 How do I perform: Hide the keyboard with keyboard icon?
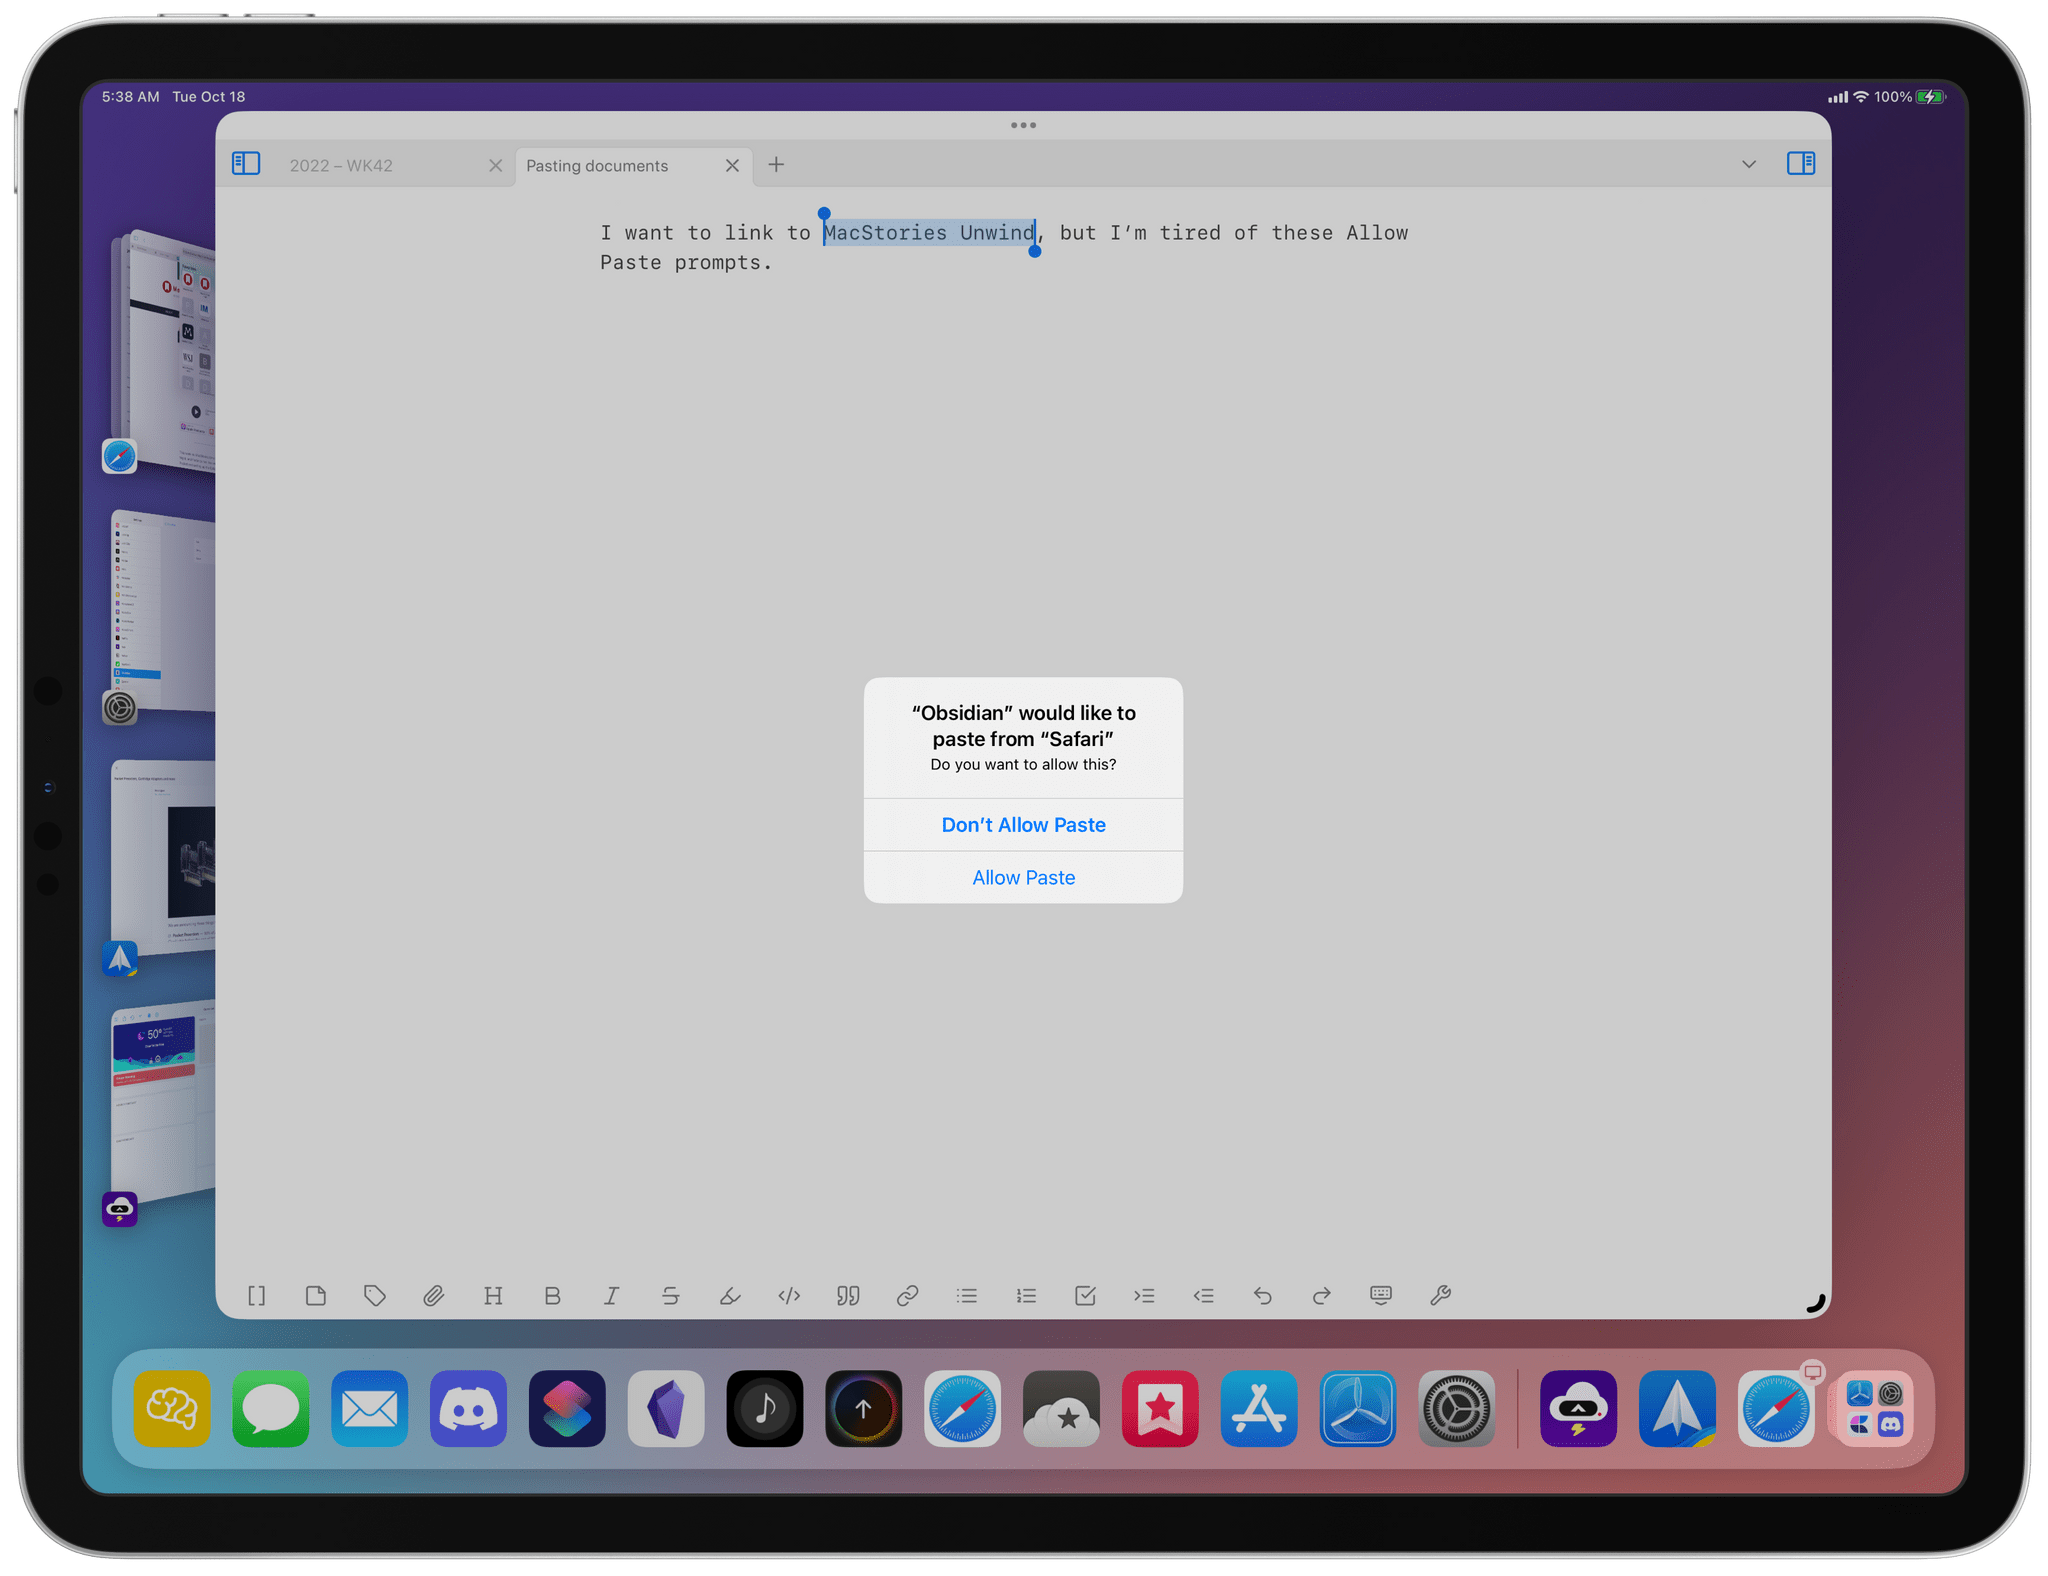tap(1381, 1296)
